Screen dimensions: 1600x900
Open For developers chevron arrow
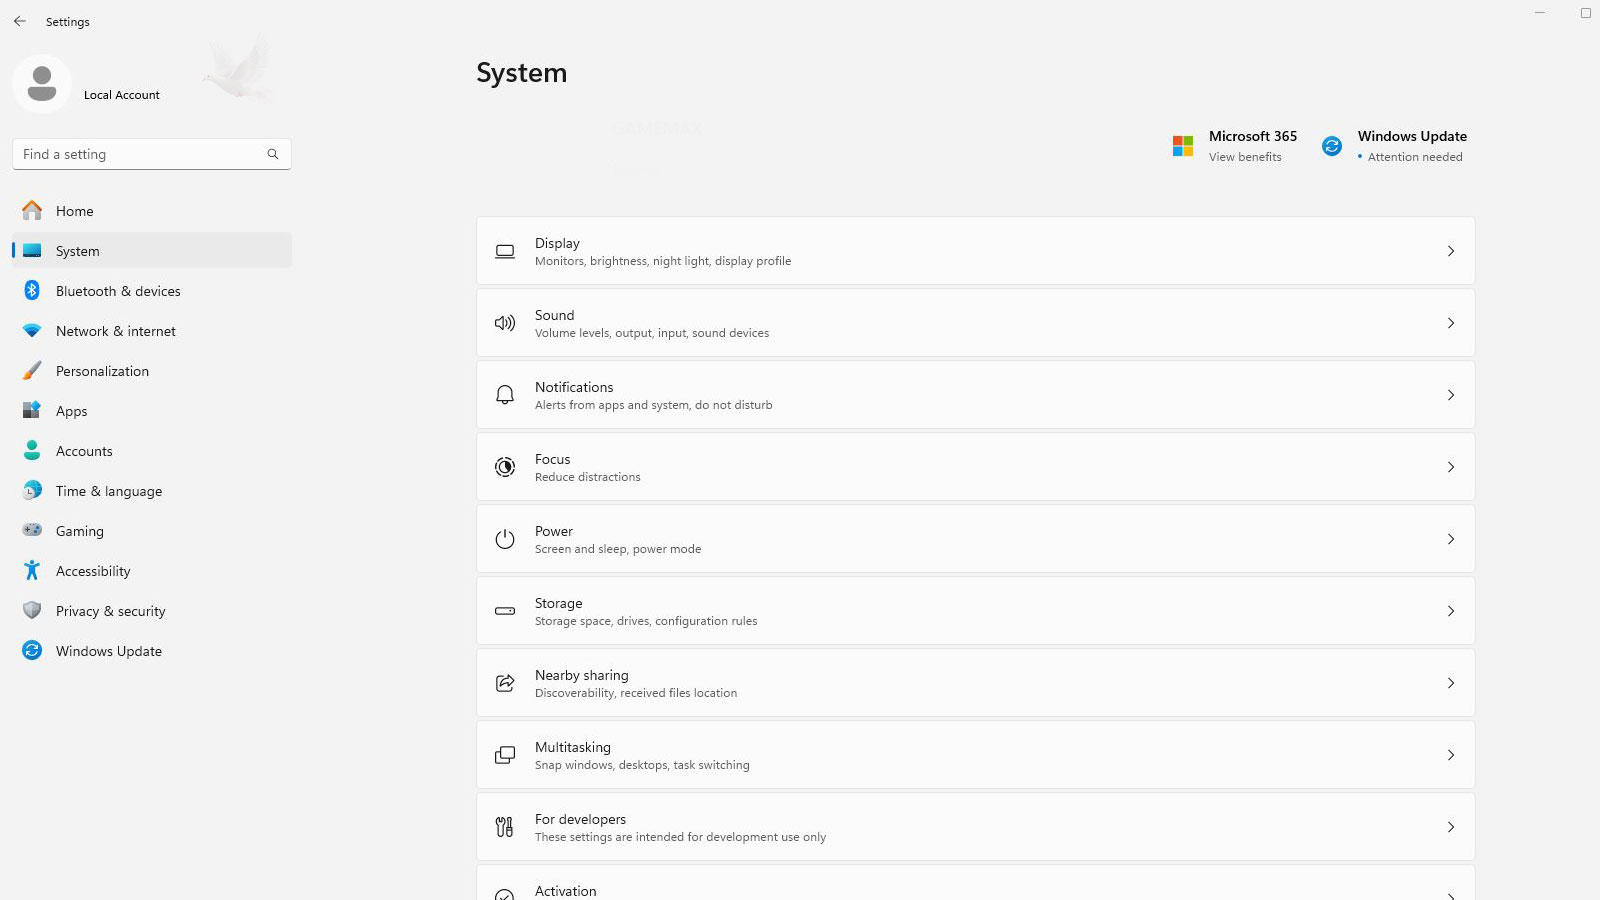click(1451, 827)
